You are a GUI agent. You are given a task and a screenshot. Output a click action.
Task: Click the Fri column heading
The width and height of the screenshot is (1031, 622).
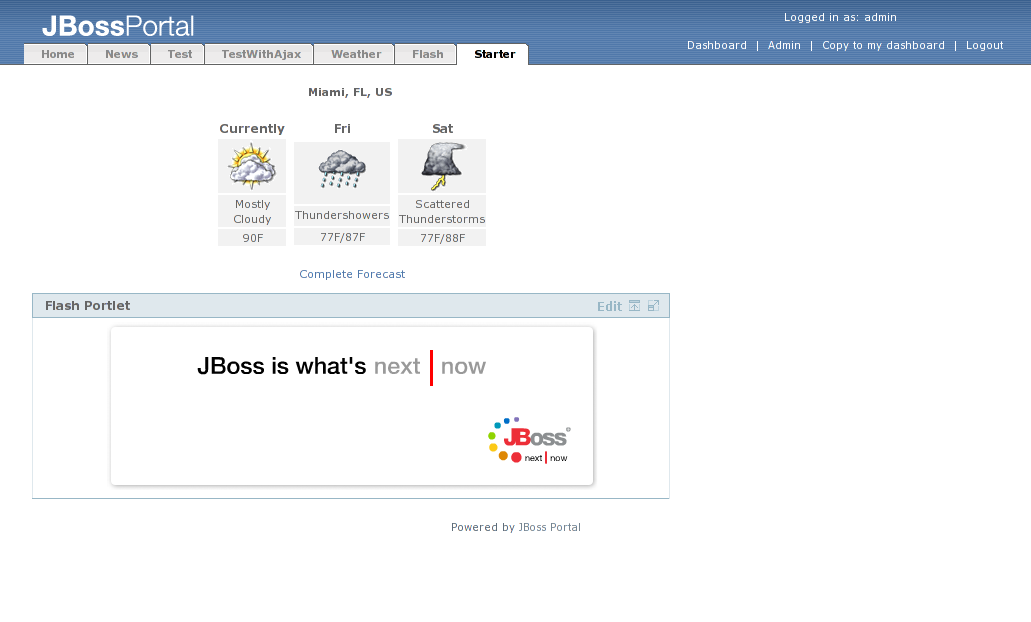coord(342,129)
